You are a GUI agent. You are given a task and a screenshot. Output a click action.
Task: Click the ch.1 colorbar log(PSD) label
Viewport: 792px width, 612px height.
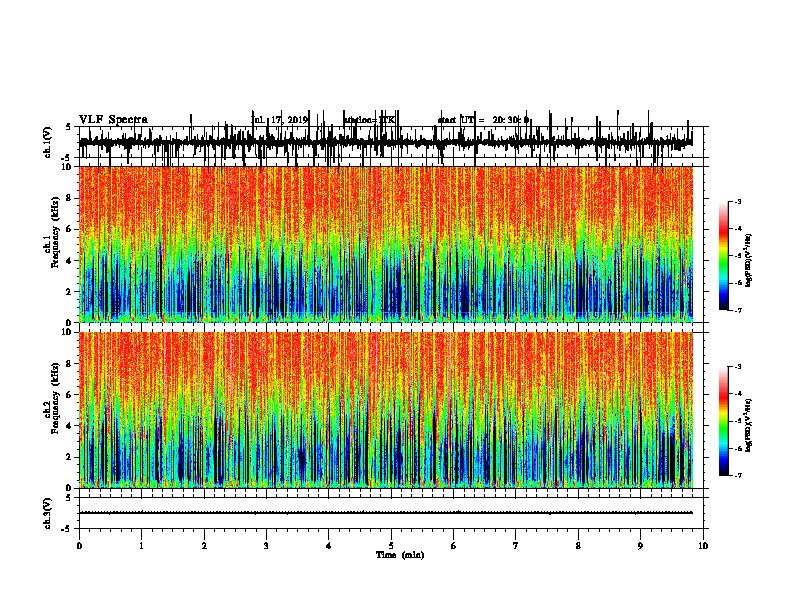point(749,260)
